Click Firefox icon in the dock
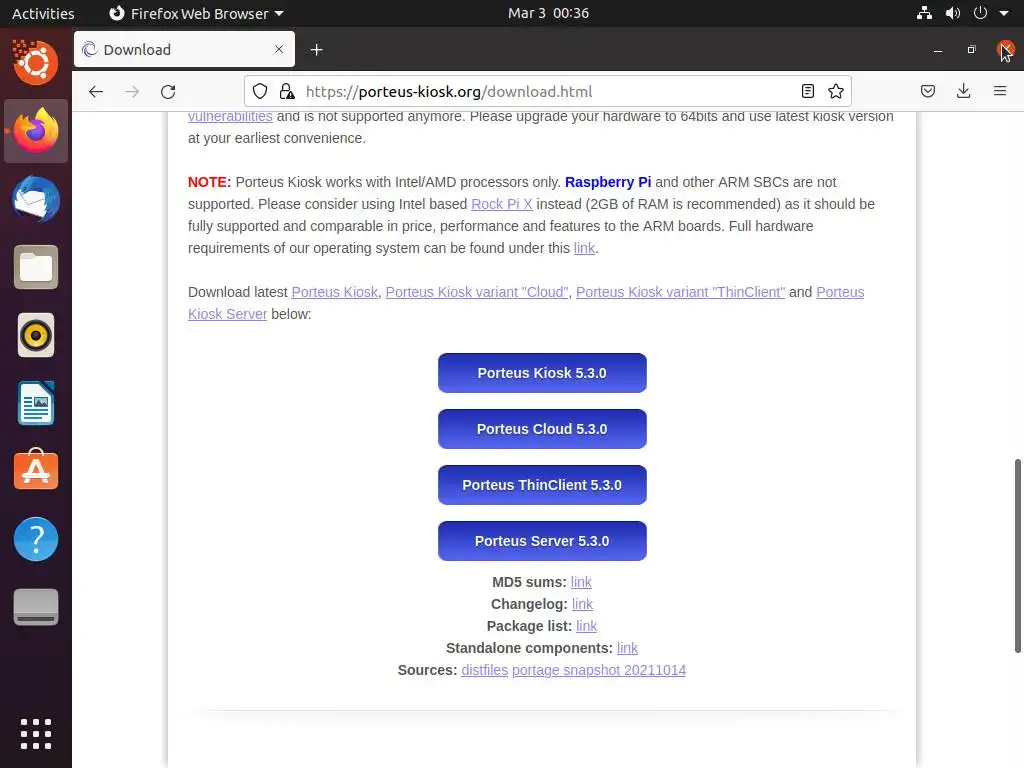 coord(36,131)
